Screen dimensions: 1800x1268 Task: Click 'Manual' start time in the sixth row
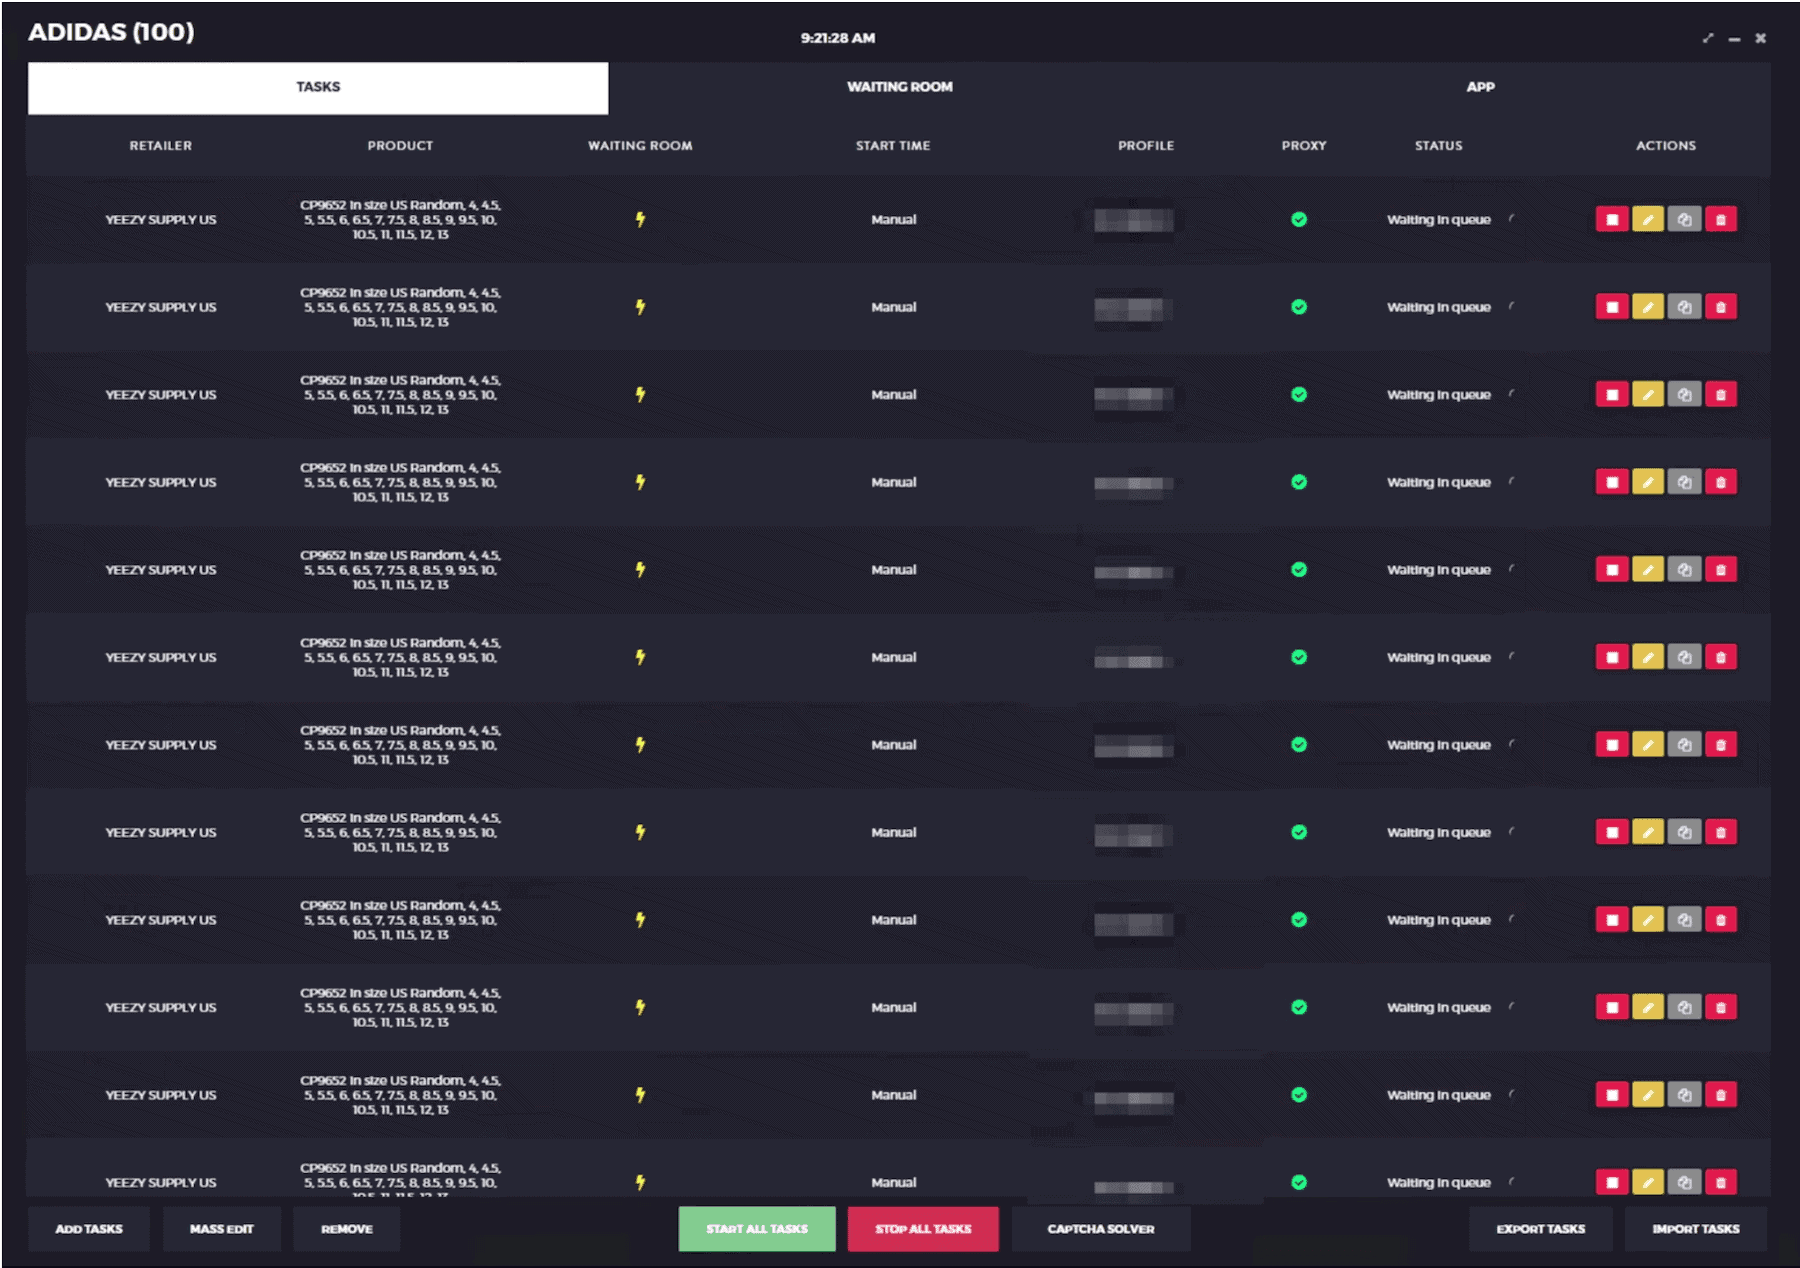tap(893, 657)
